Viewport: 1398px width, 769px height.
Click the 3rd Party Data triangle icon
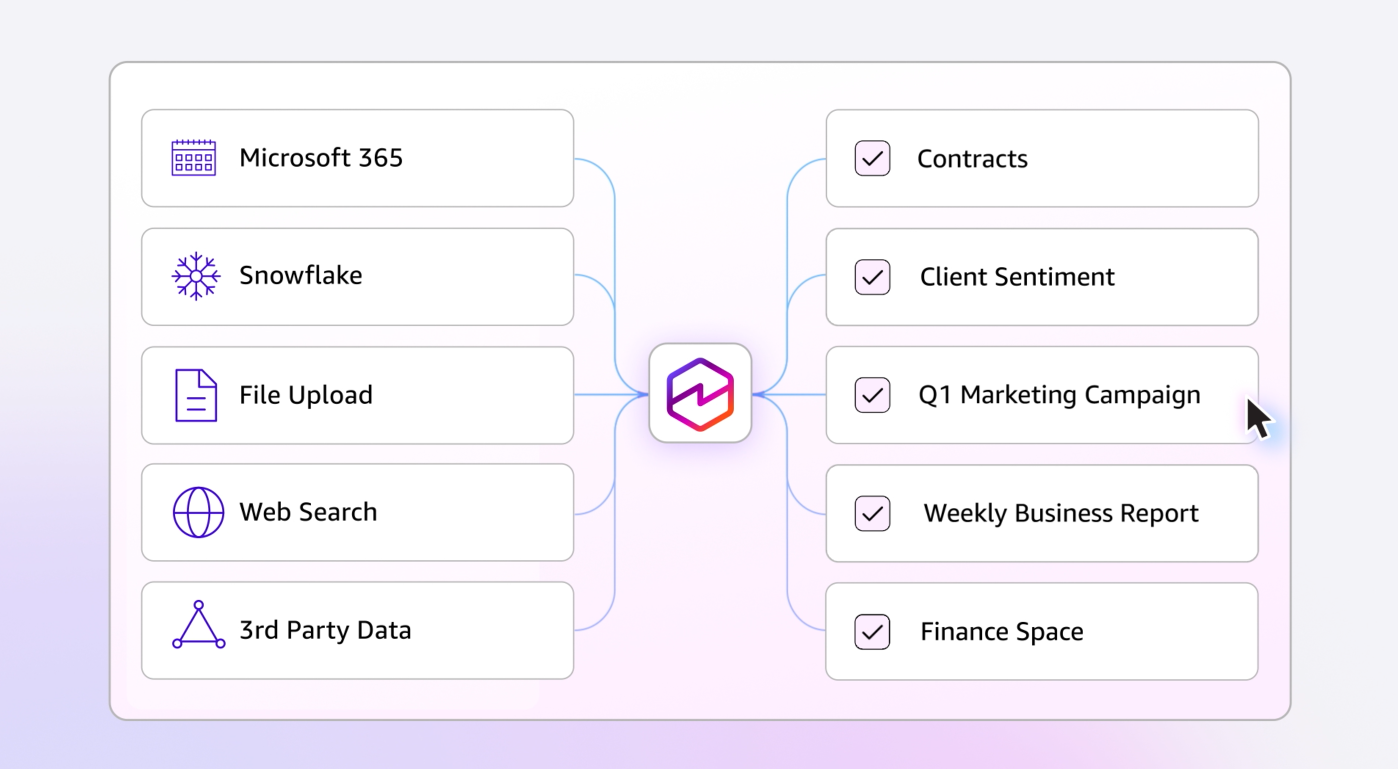(x=198, y=626)
